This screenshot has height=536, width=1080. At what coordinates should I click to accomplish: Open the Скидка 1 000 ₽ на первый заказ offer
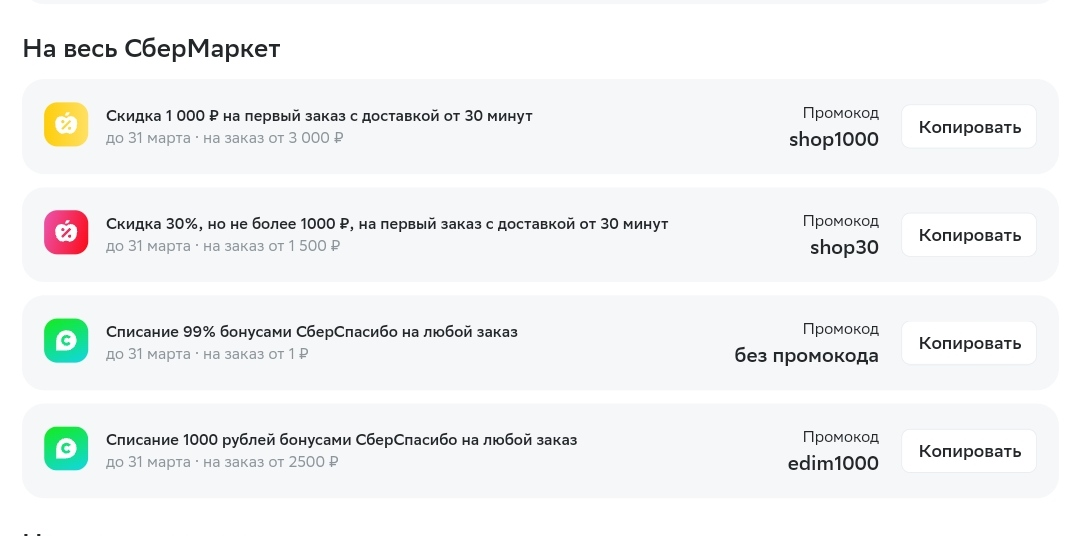319,116
